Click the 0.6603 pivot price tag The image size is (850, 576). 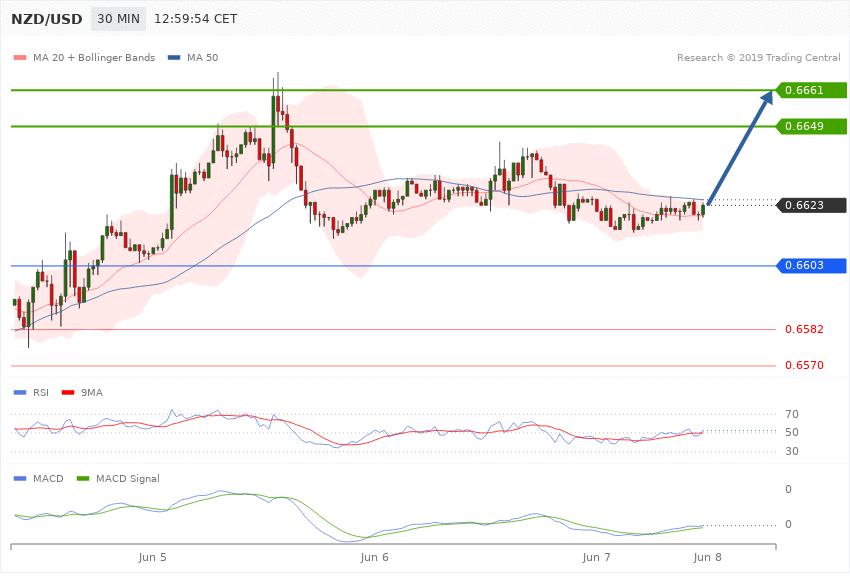(811, 266)
